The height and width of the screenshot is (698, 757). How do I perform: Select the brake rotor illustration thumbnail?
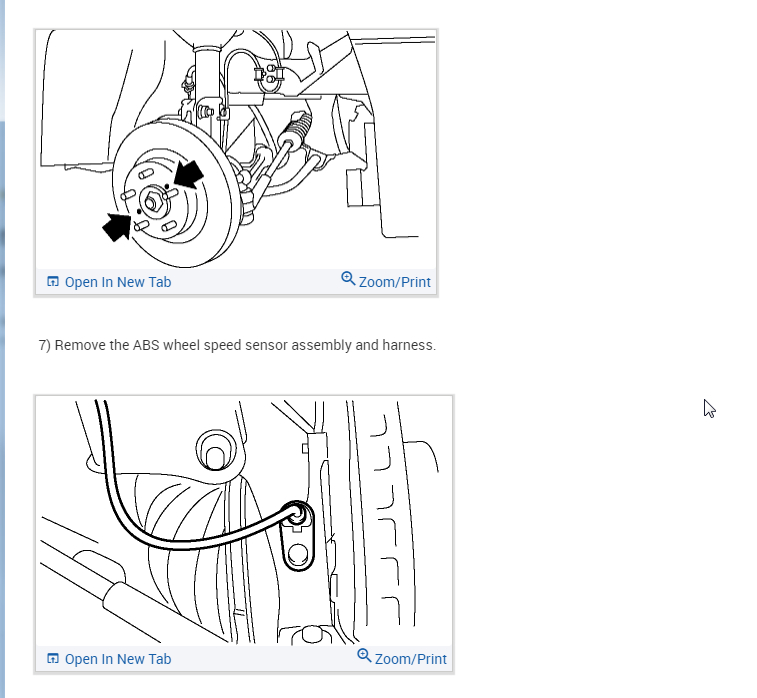[236, 149]
